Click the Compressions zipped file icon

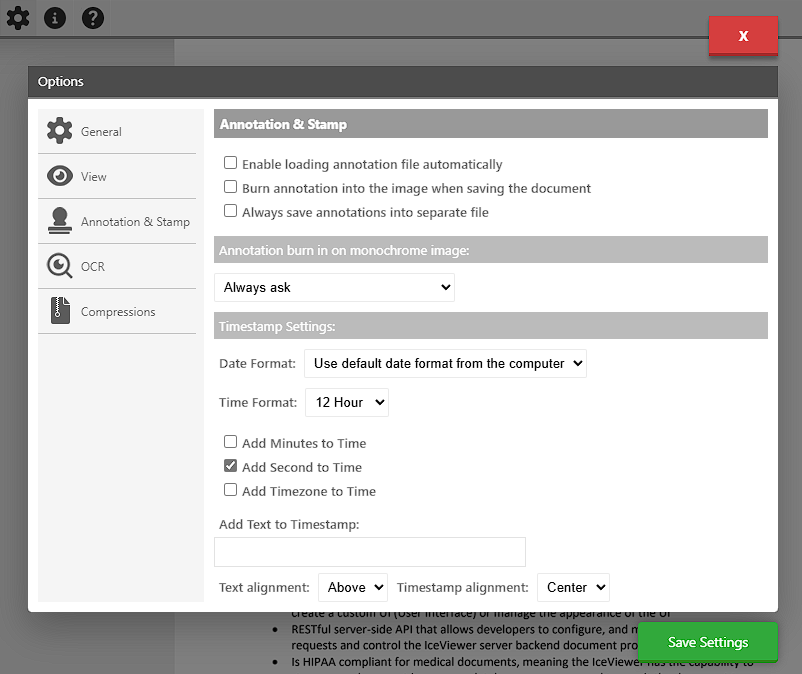pos(60,311)
